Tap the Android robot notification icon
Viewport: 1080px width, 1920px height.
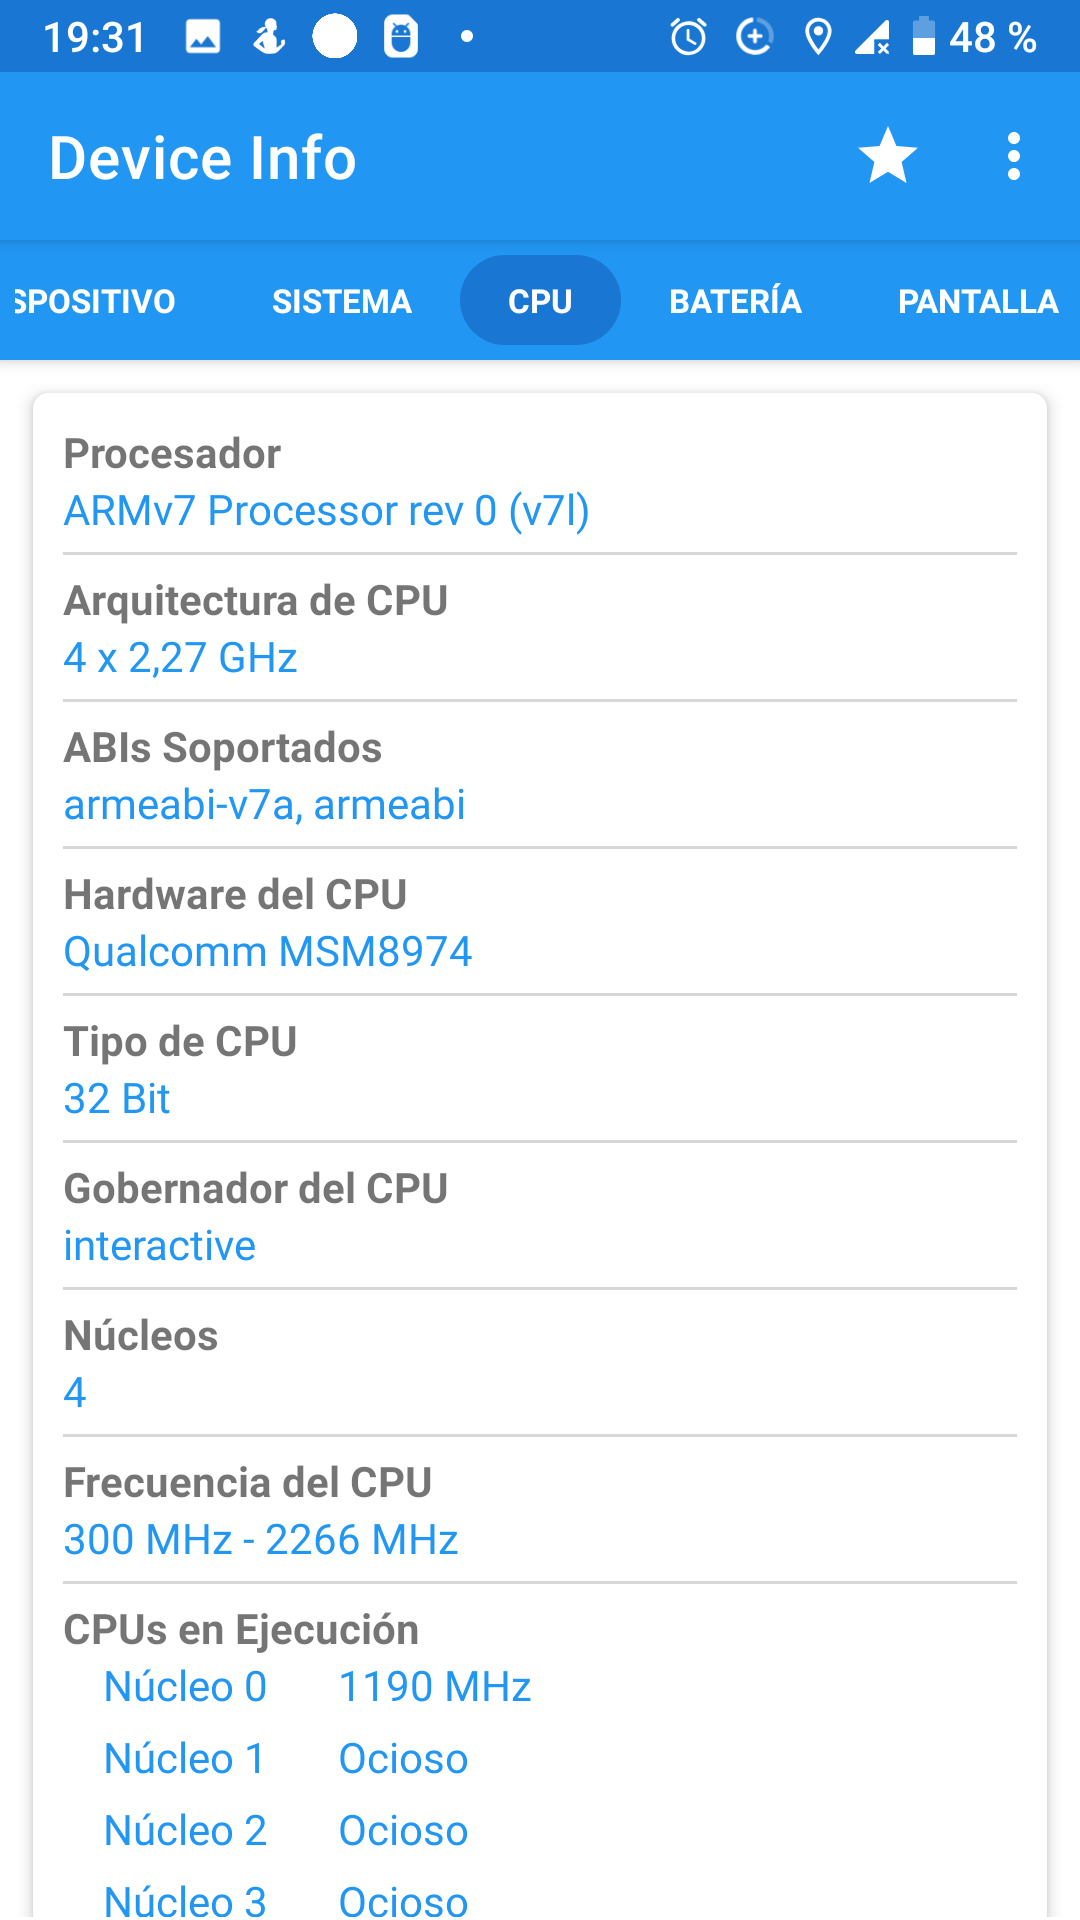401,38
